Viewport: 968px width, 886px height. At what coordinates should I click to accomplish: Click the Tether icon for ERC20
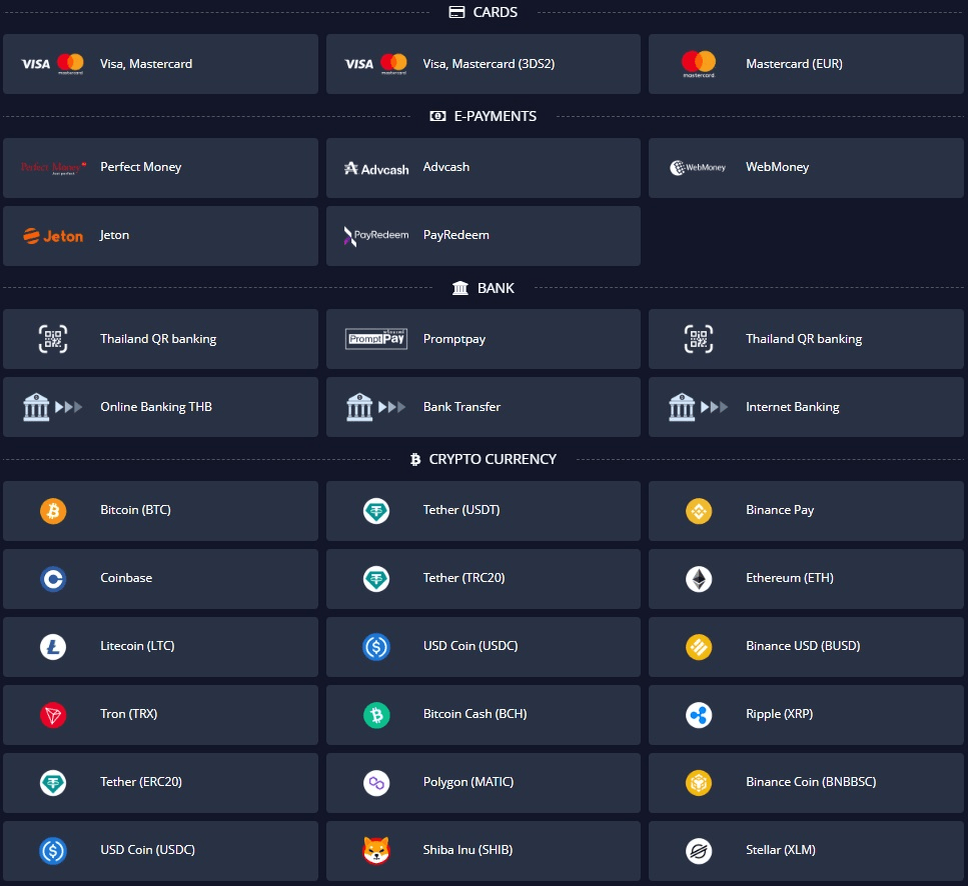point(53,783)
